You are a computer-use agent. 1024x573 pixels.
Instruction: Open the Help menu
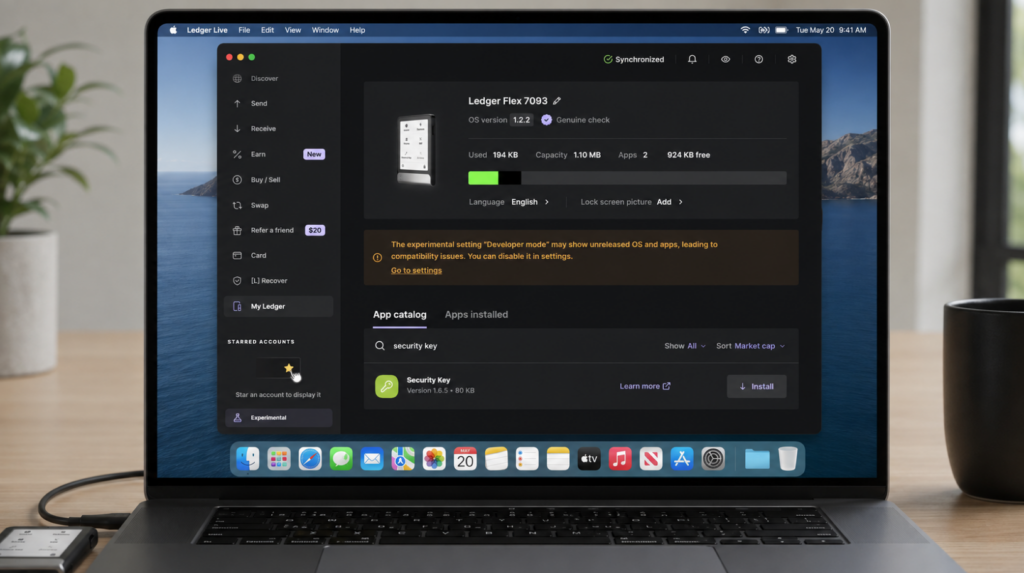point(357,30)
